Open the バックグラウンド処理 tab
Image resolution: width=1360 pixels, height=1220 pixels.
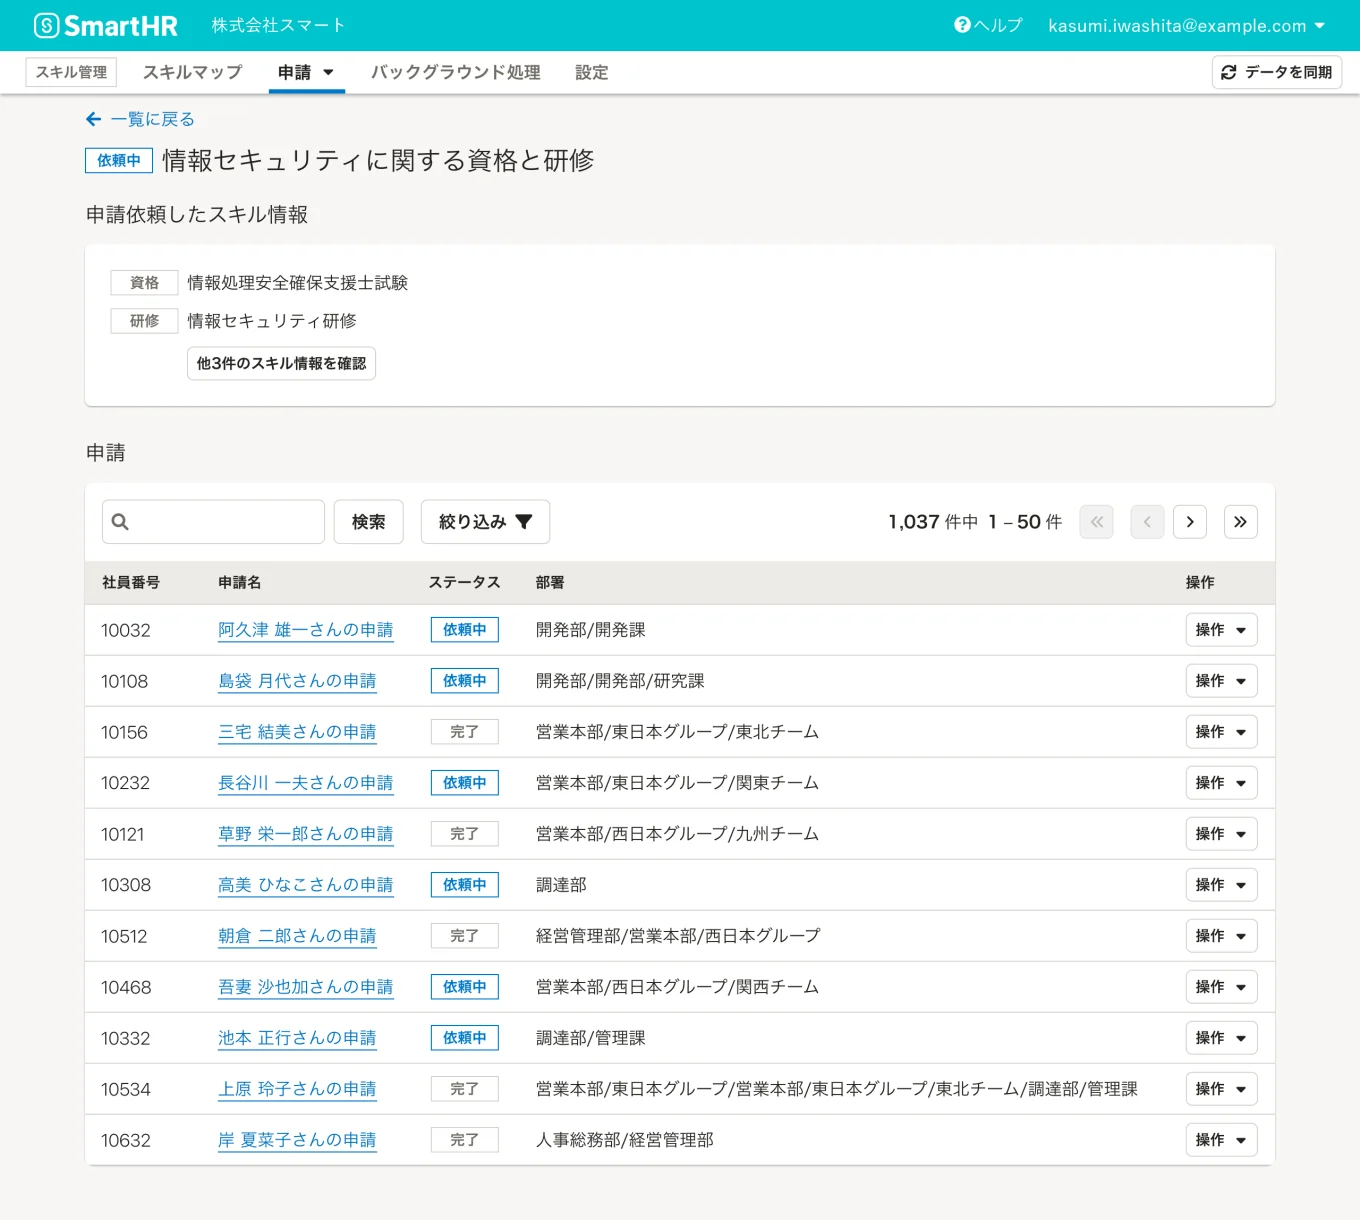point(455,72)
